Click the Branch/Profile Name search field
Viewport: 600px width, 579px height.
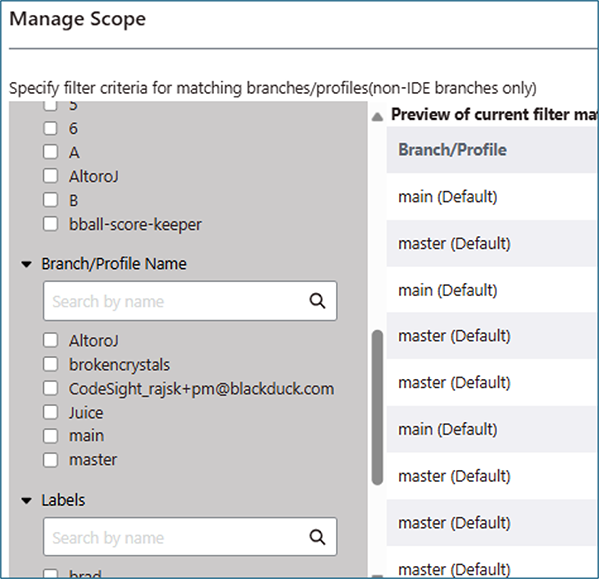[175, 300]
